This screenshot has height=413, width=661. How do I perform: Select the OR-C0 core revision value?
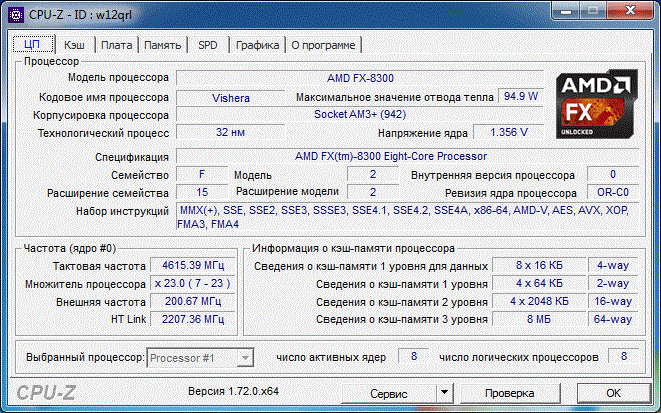coord(613,192)
